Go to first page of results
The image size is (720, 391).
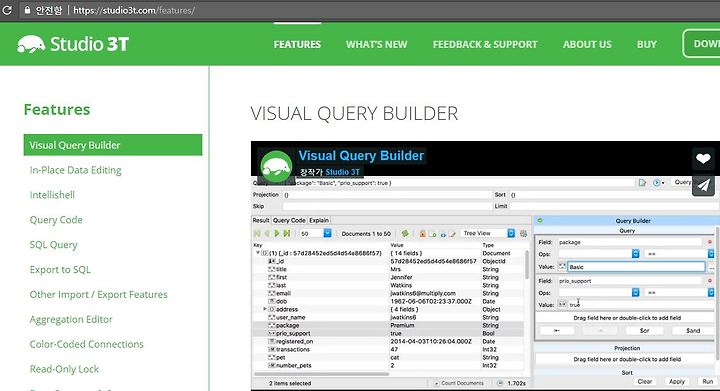click(x=257, y=234)
